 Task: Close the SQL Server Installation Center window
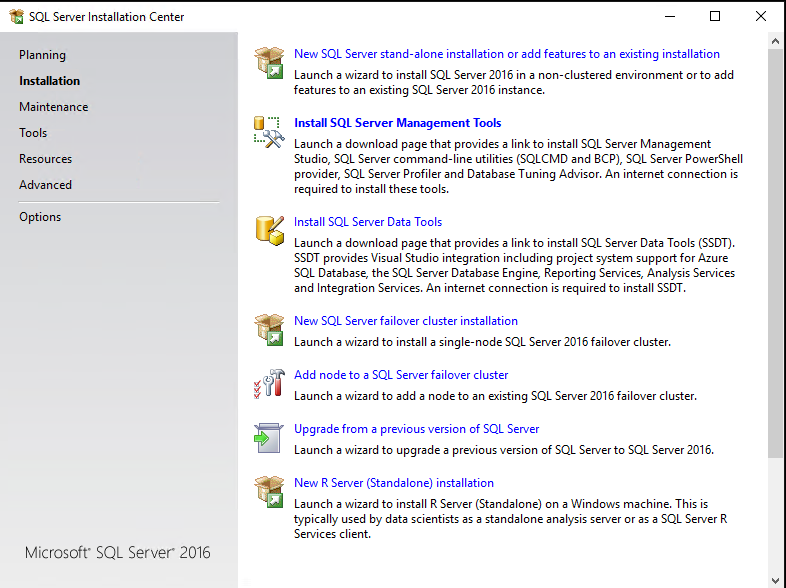pos(761,17)
